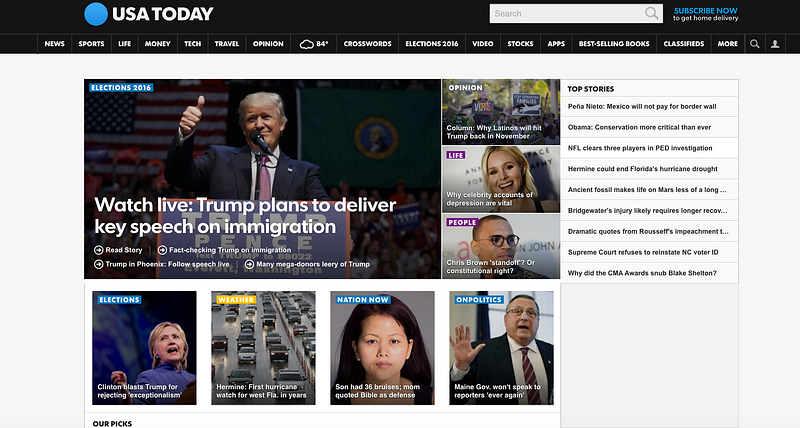Open Rousseff's impeachment quotes story

(x=648, y=232)
